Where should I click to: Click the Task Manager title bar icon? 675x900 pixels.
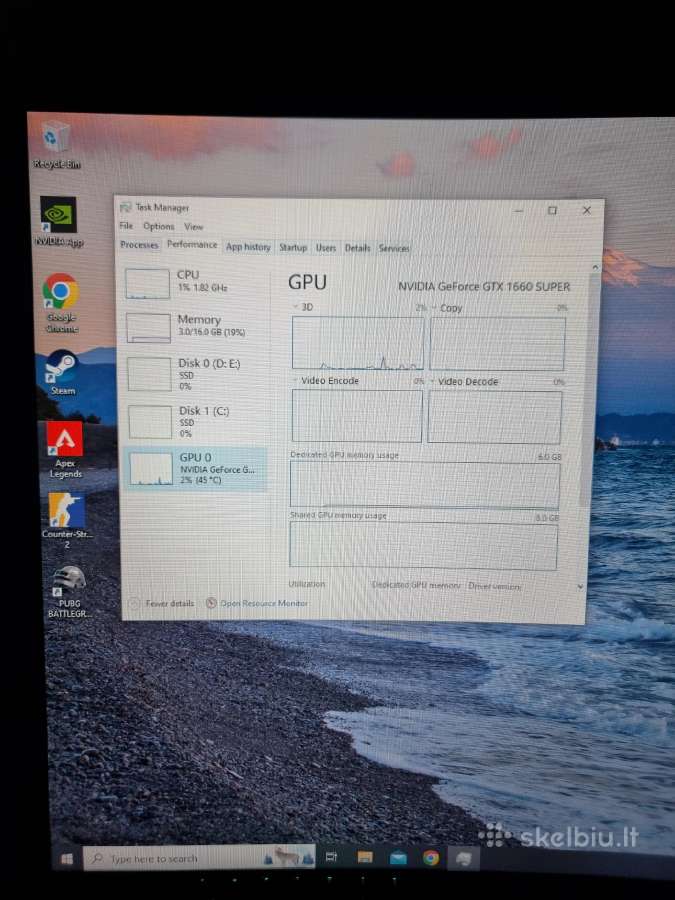tap(126, 207)
